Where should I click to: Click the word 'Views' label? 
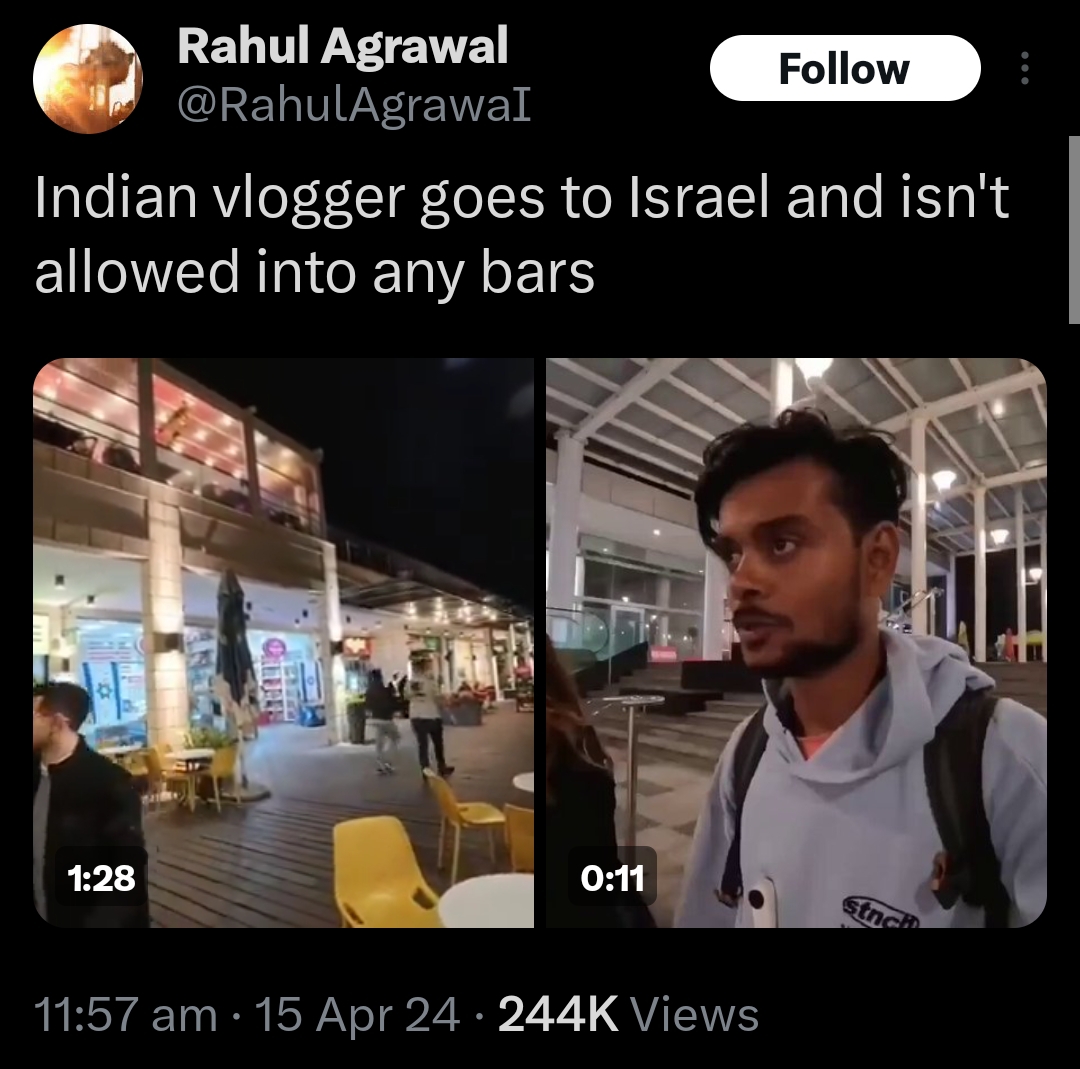(x=694, y=1015)
